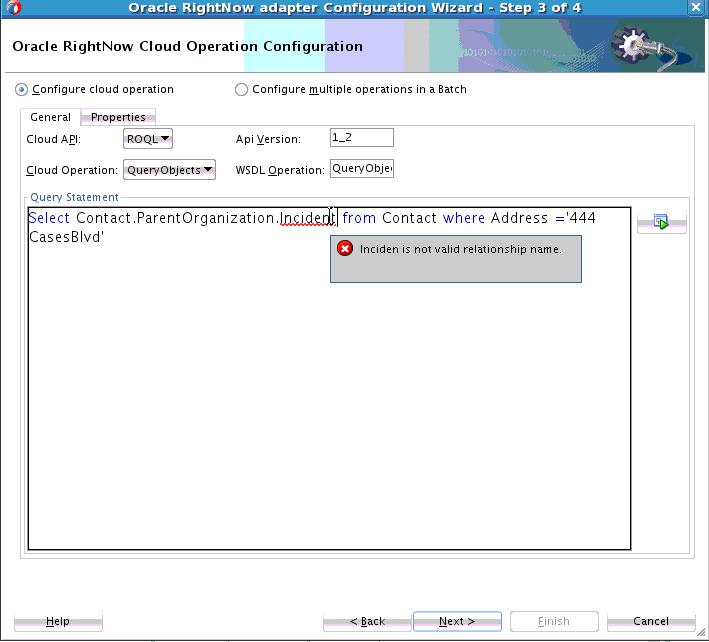The height and width of the screenshot is (642, 709).
Task: Click the 'where' keyword in the query
Action: pyautogui.click(x=463, y=218)
